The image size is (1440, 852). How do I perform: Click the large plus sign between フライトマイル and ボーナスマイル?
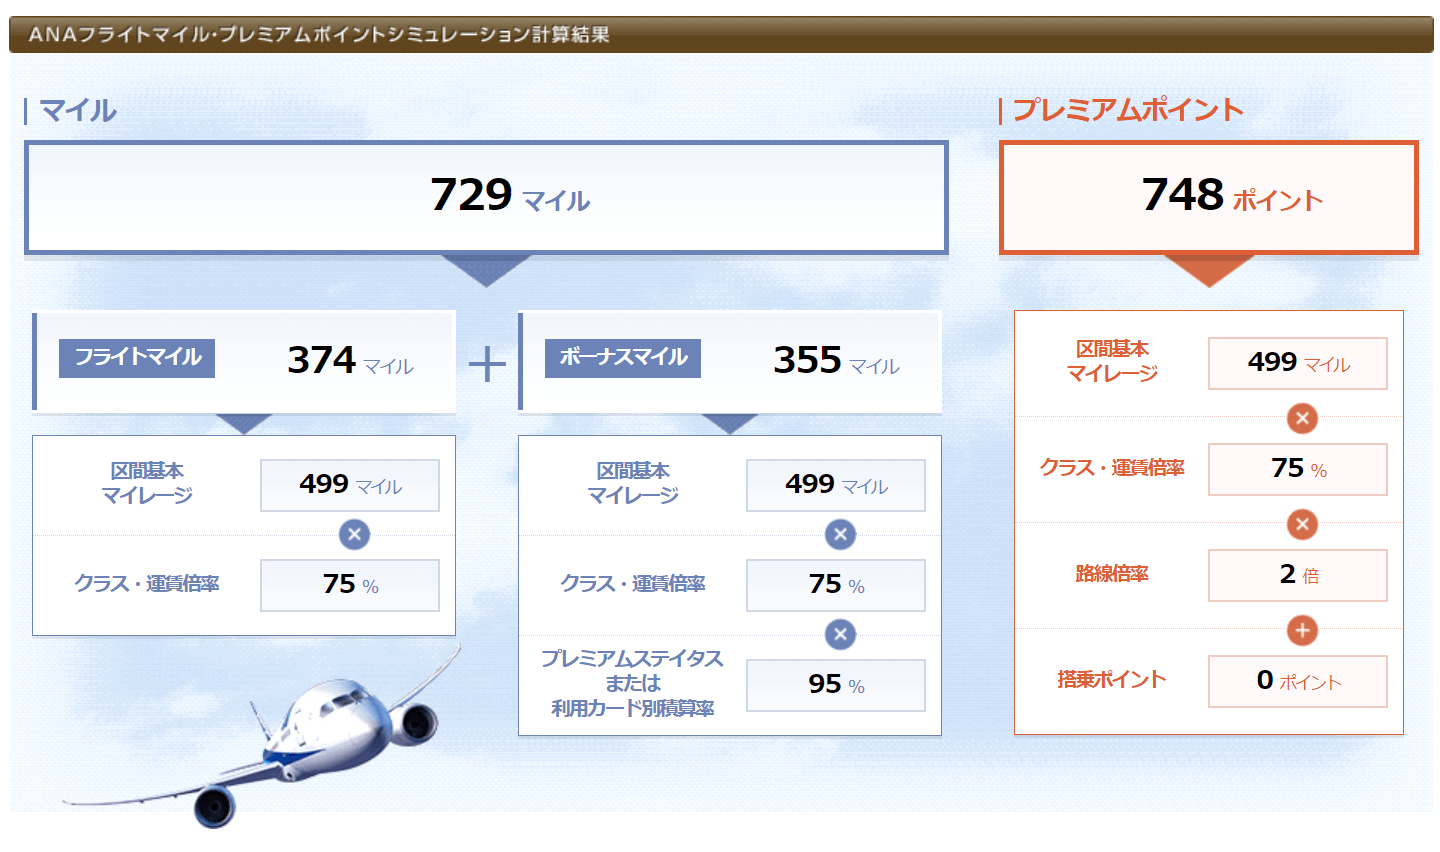(487, 364)
